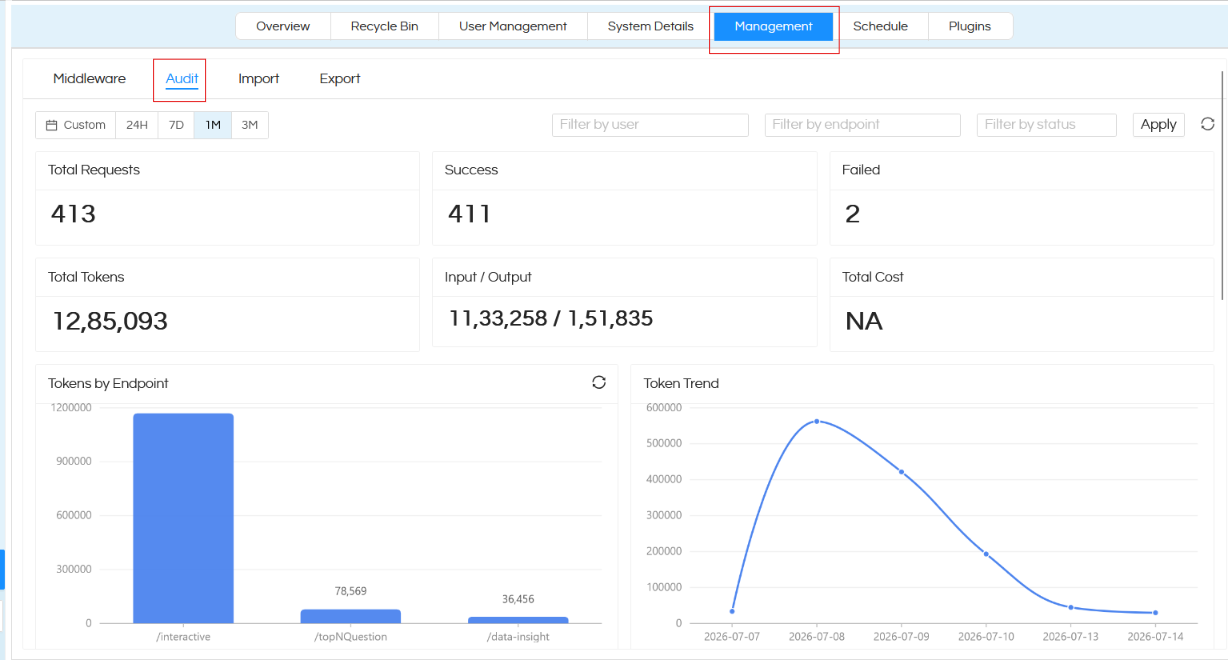This screenshot has width=1228, height=660.
Task: Go to the User Management tab
Action: pos(513,26)
